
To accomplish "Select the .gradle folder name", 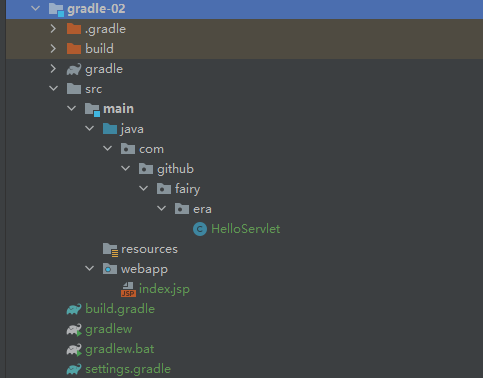I will click(x=105, y=29).
